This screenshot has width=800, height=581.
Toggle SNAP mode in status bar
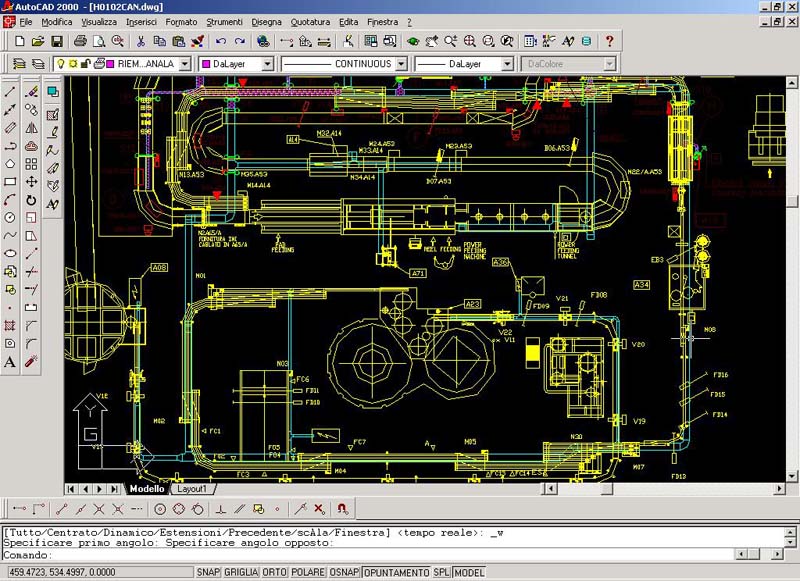(x=207, y=572)
